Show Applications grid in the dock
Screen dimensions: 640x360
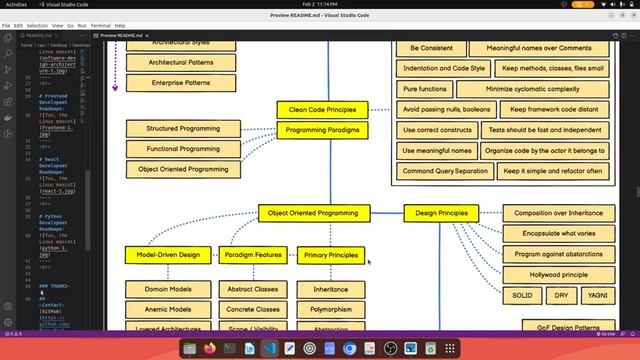pos(450,349)
